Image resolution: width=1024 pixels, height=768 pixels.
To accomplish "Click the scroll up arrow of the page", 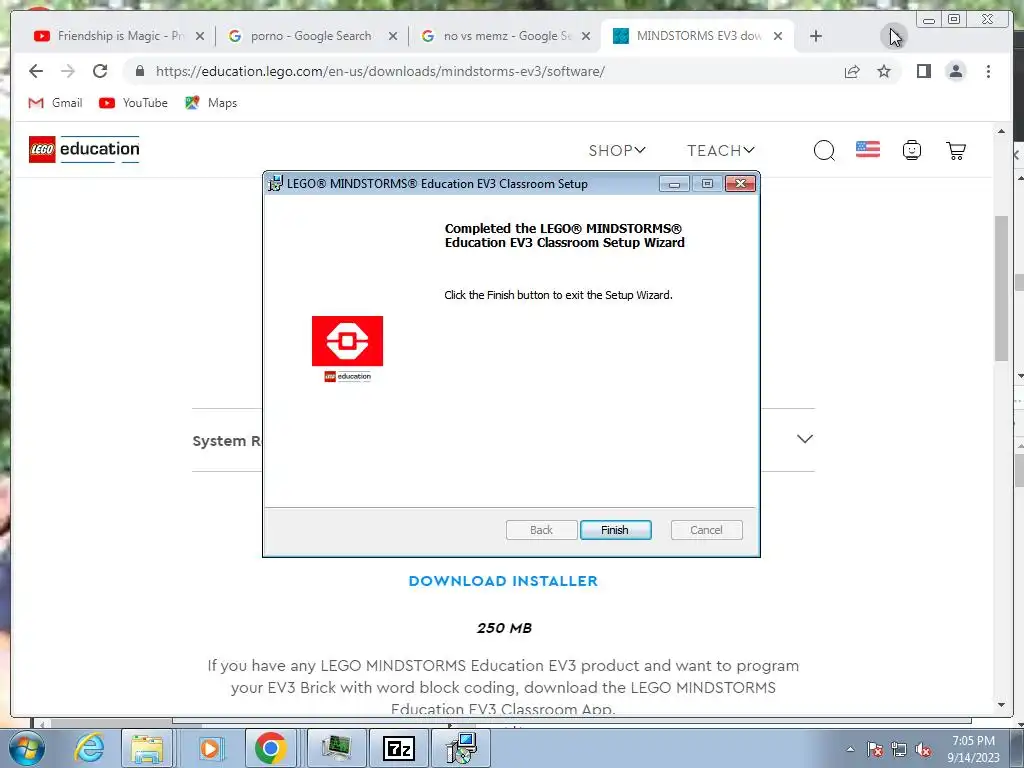I will (x=1001, y=131).
